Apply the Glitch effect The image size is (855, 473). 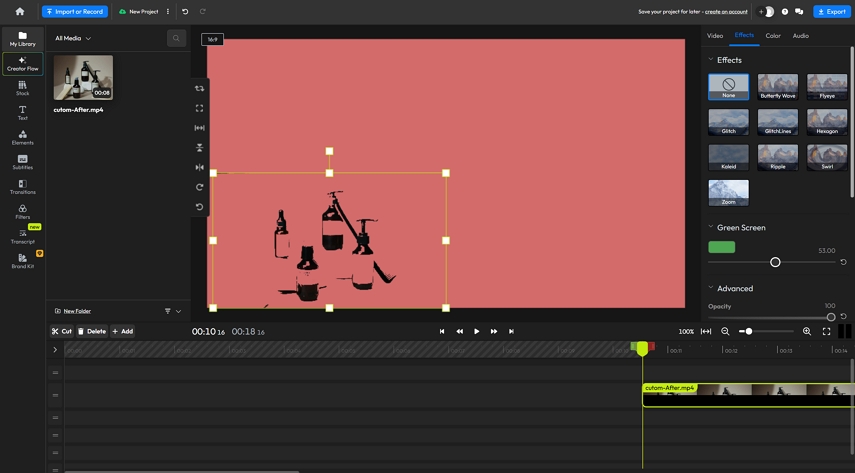click(728, 122)
